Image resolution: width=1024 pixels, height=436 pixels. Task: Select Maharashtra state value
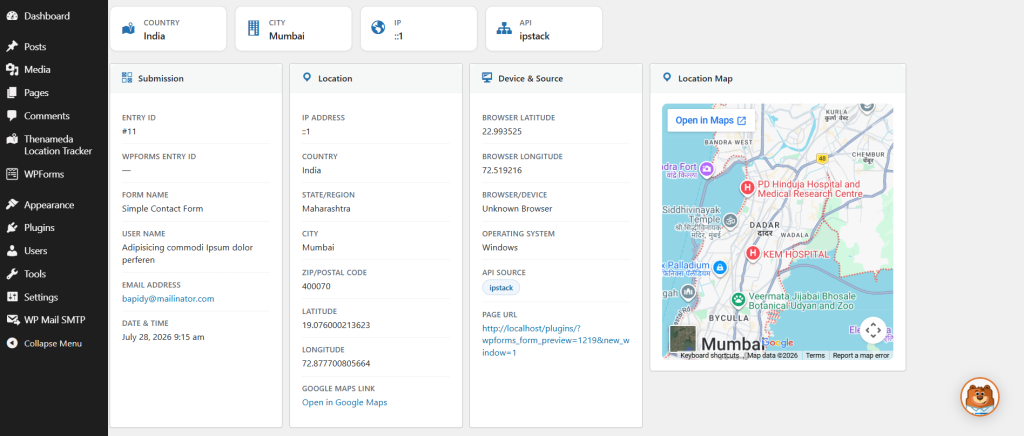click(326, 209)
